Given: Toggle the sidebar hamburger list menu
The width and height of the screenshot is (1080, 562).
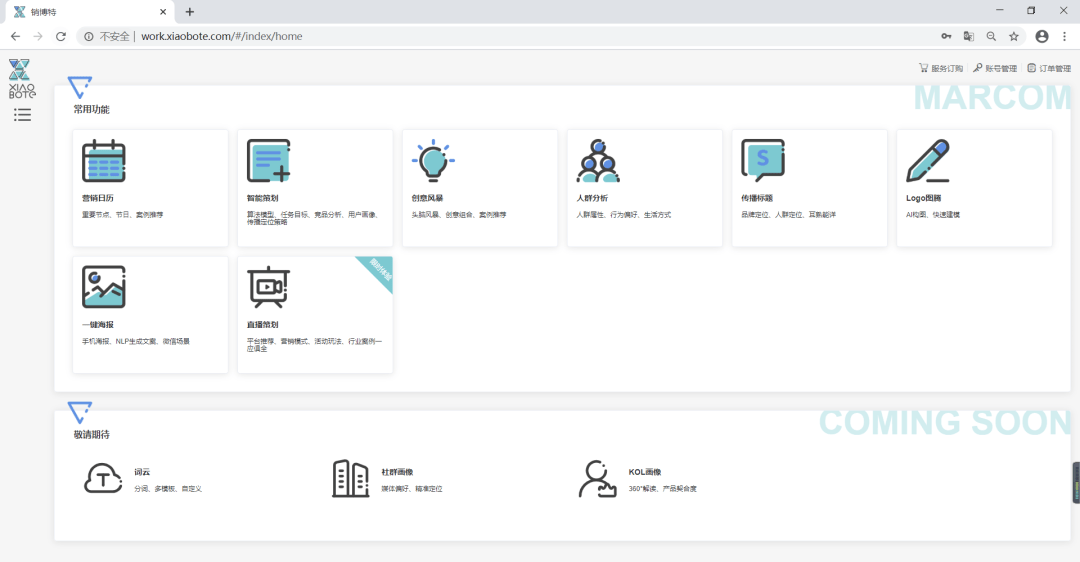Looking at the screenshot, I should pyautogui.click(x=22, y=115).
